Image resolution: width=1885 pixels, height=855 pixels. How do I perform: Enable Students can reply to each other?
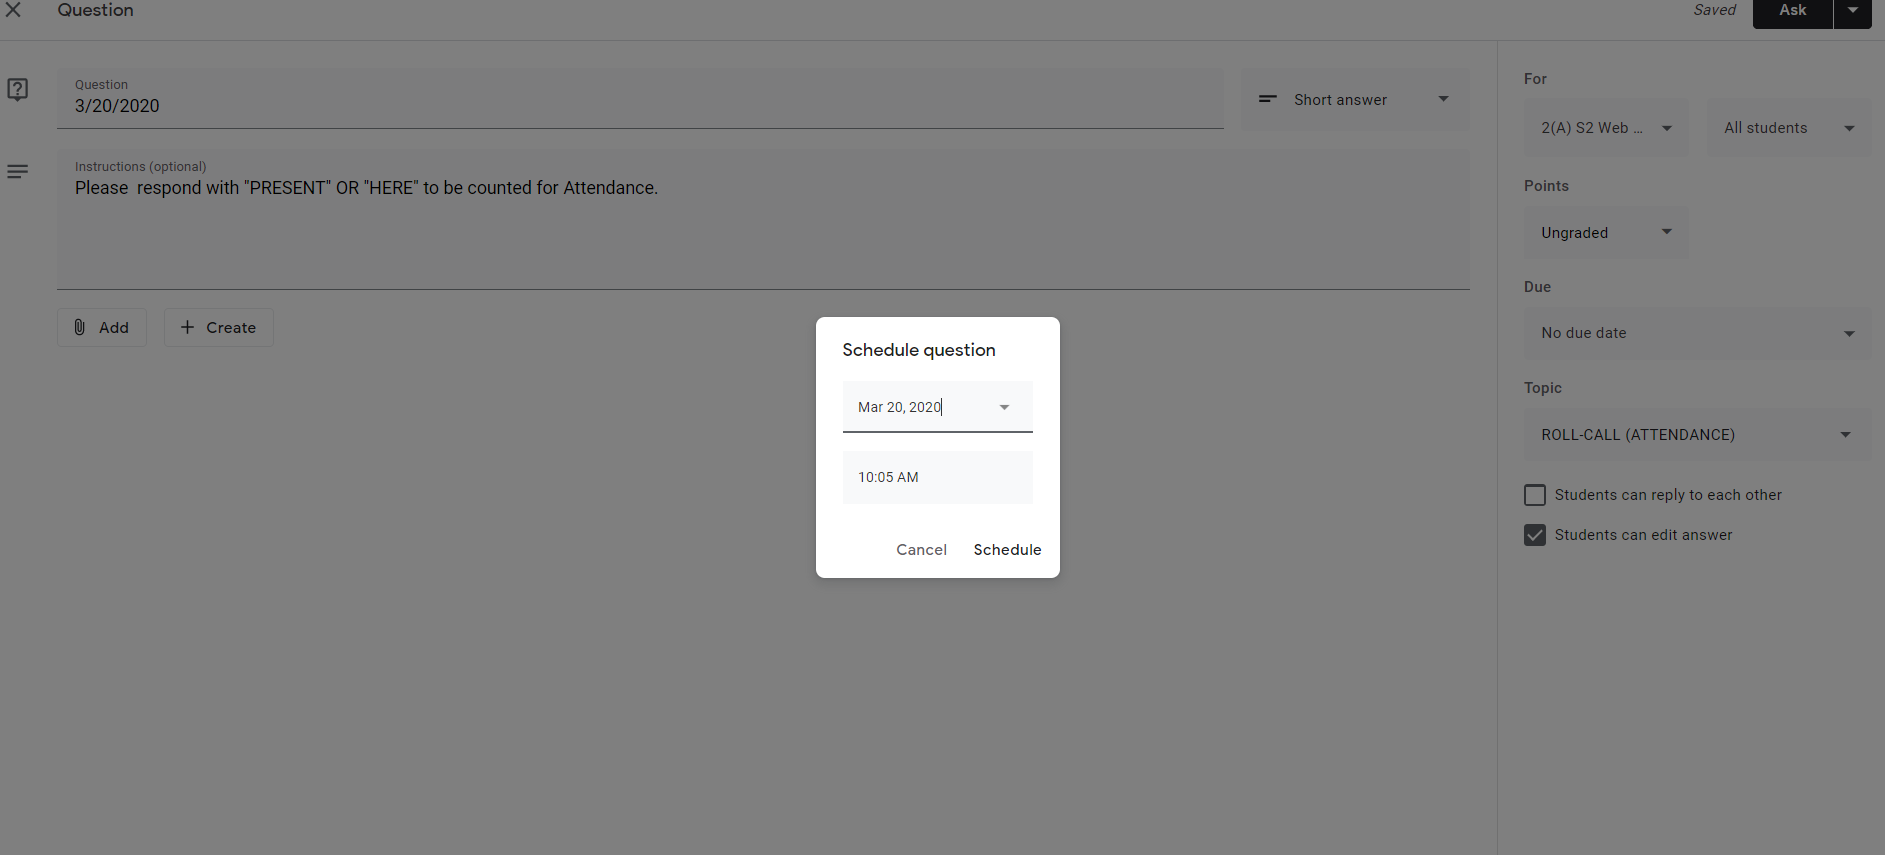pyautogui.click(x=1535, y=495)
